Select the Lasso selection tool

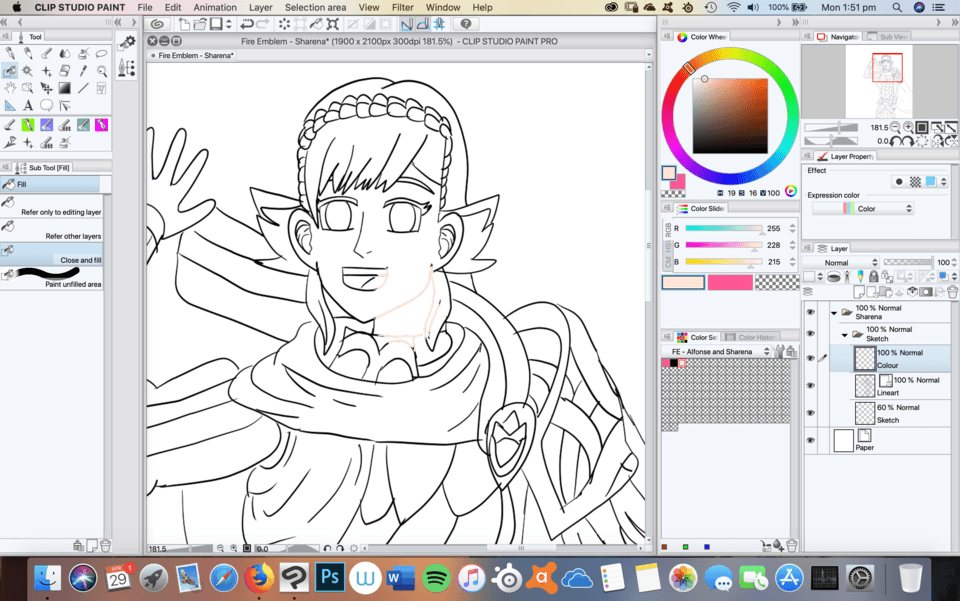click(x=102, y=53)
